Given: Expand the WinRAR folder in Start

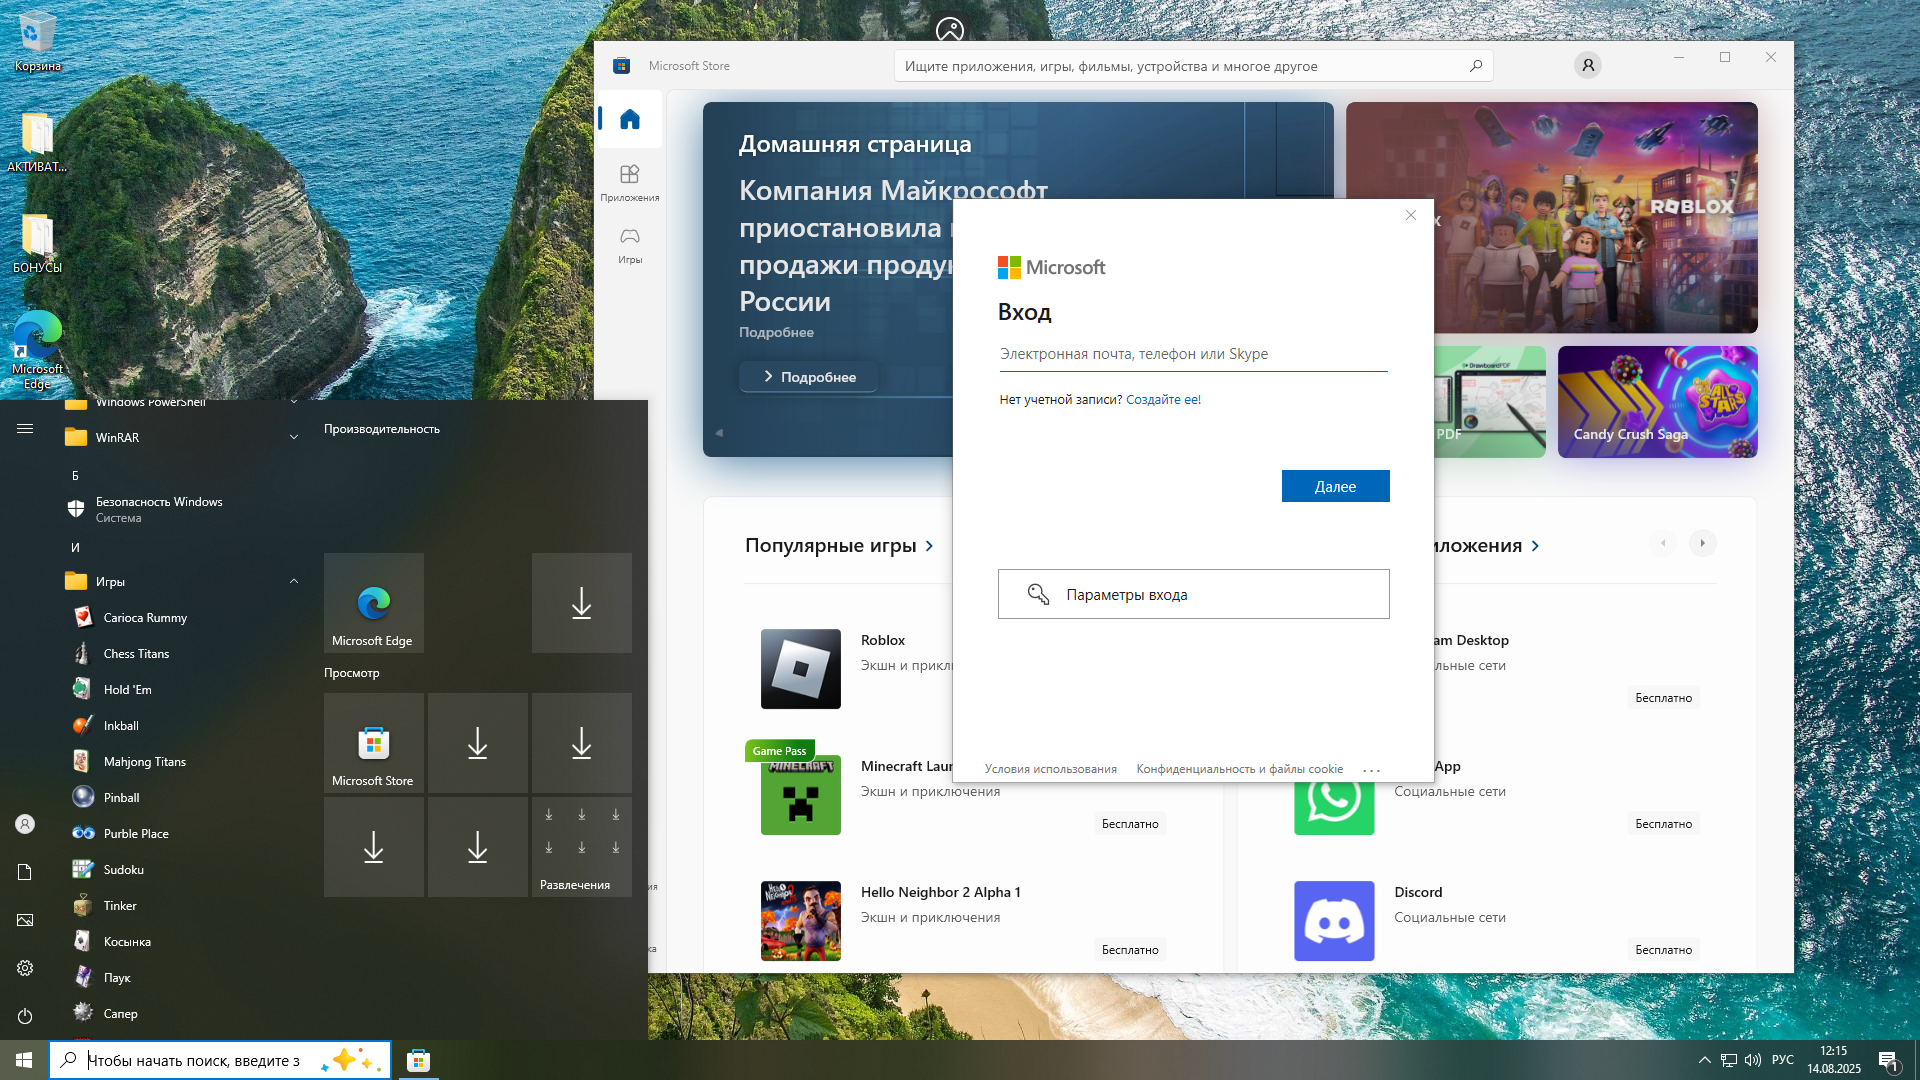Looking at the screenshot, I should 294,437.
